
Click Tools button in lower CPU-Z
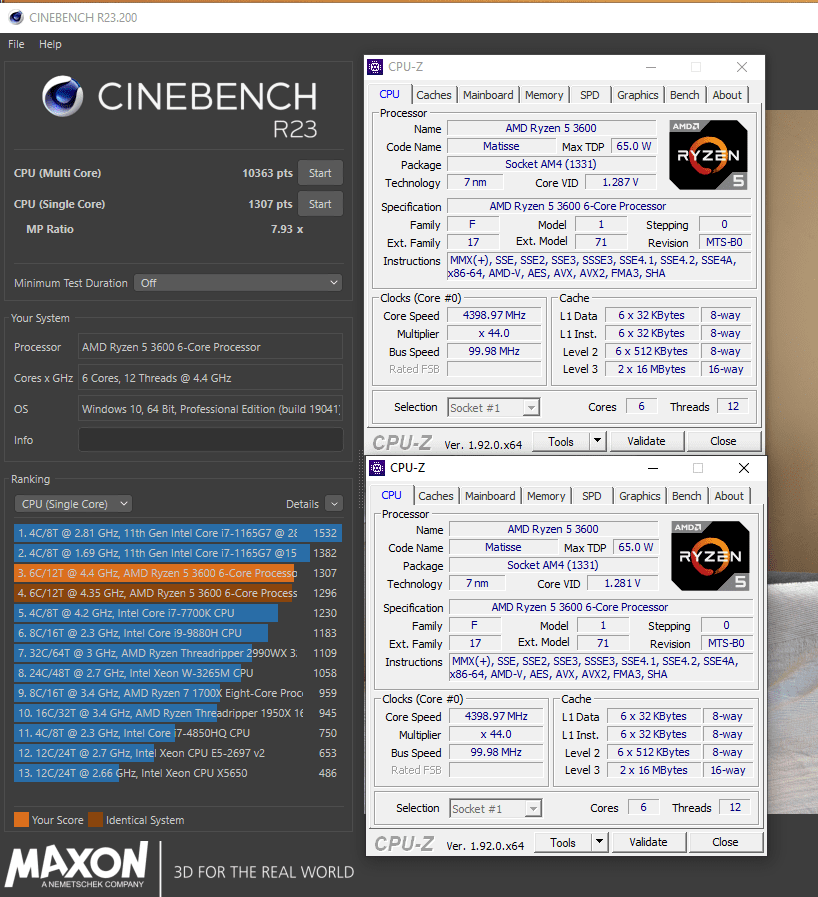point(562,843)
